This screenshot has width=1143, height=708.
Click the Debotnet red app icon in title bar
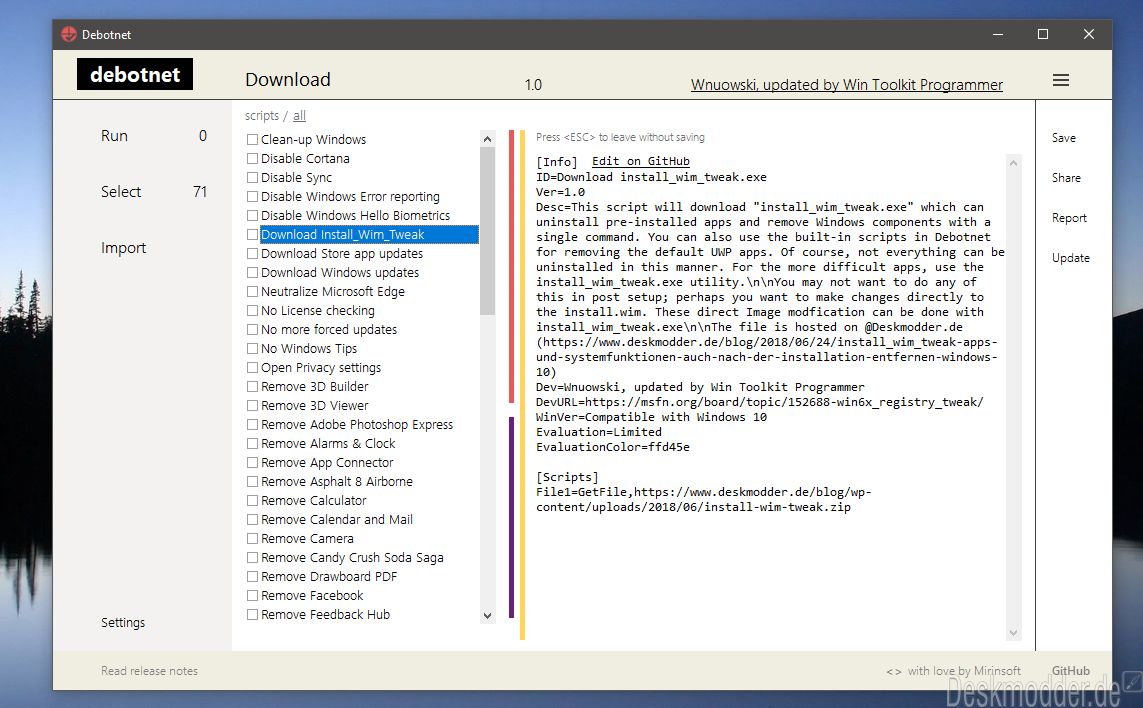point(69,34)
